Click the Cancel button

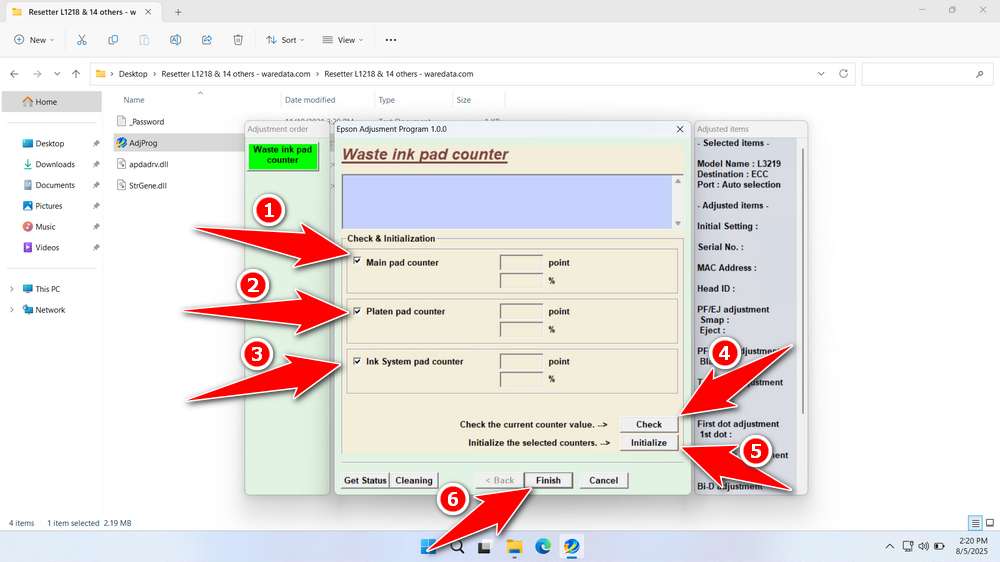click(x=603, y=480)
